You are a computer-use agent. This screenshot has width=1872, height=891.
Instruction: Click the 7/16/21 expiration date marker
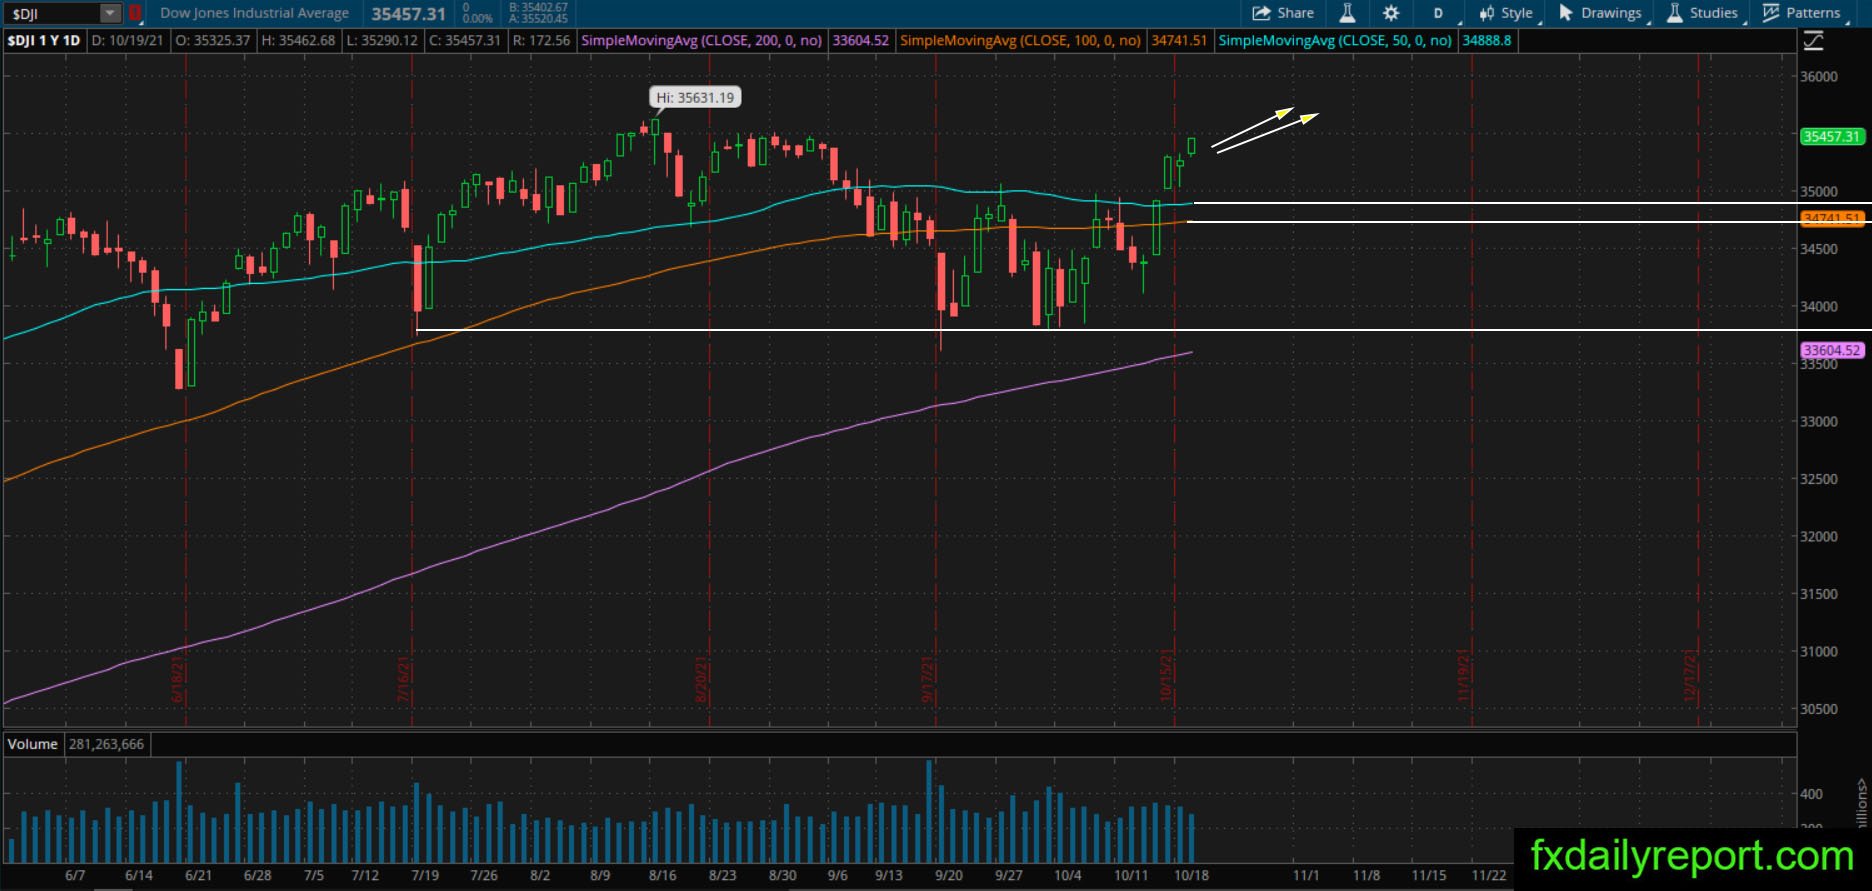(x=405, y=679)
